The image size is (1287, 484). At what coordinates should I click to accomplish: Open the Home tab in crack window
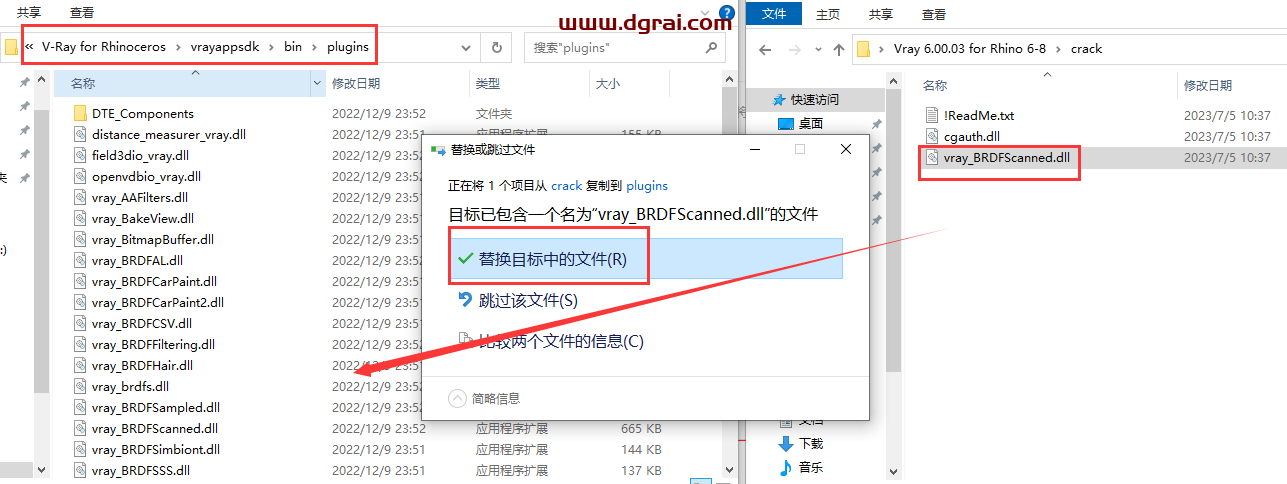(828, 14)
